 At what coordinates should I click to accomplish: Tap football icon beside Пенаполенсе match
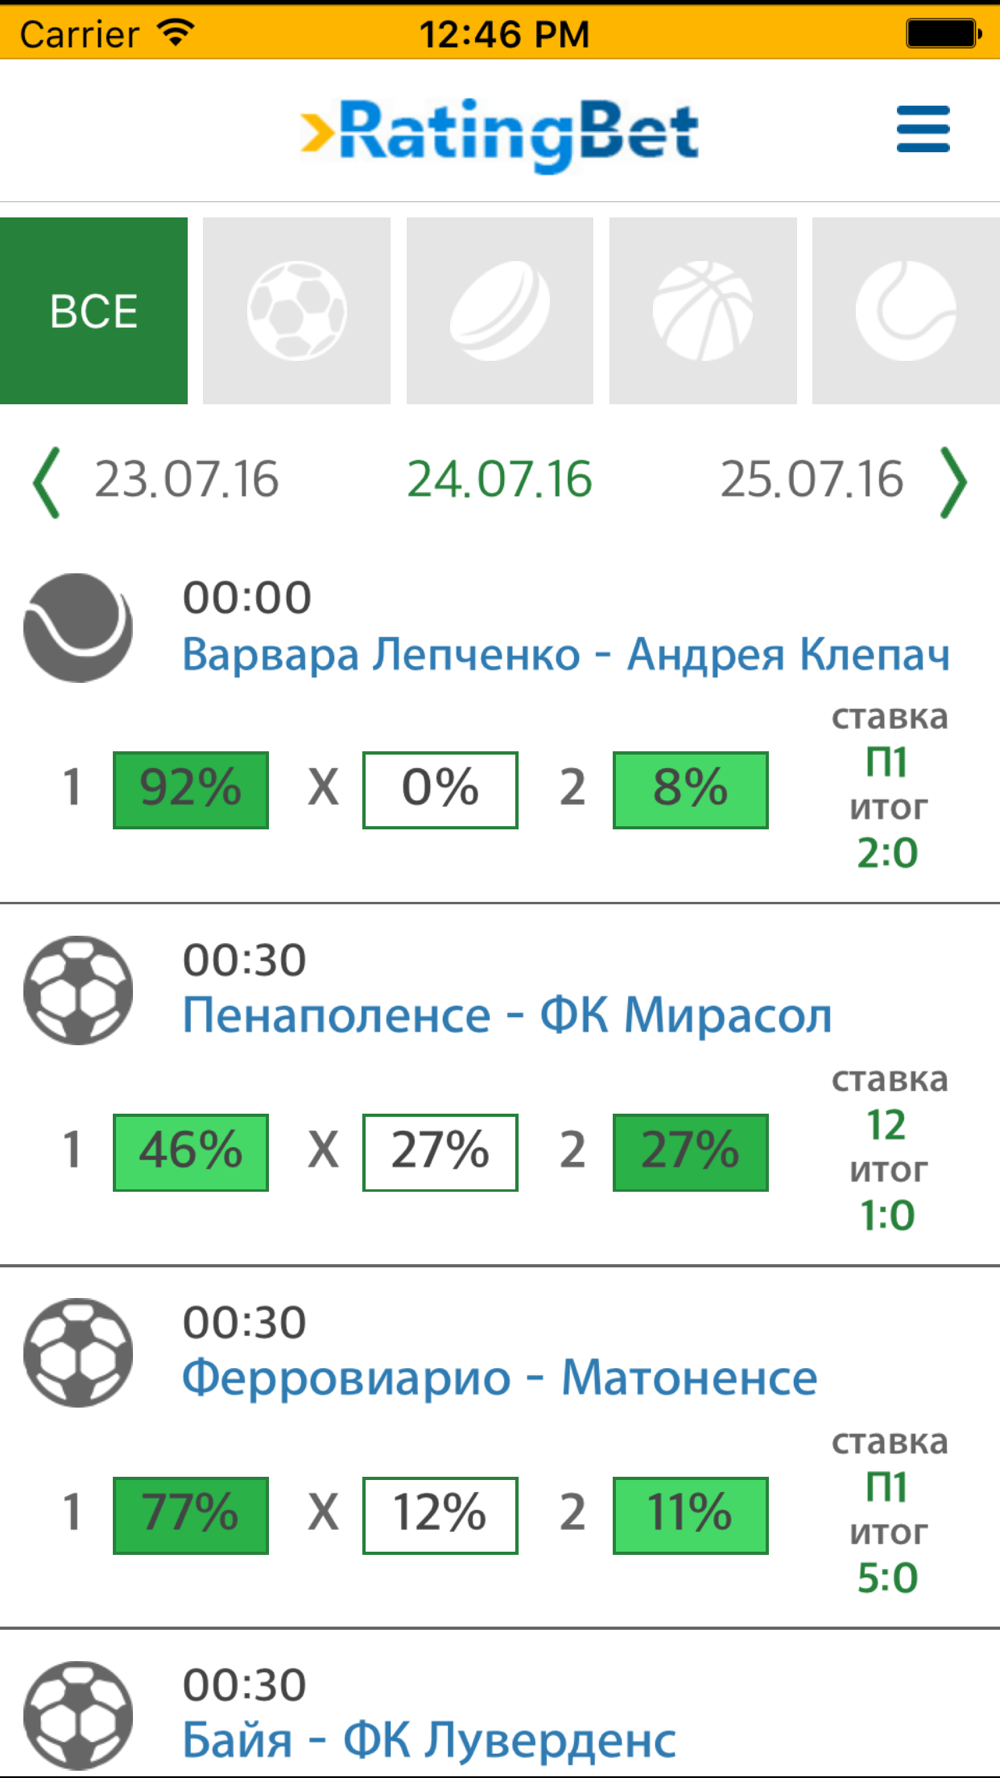point(78,990)
